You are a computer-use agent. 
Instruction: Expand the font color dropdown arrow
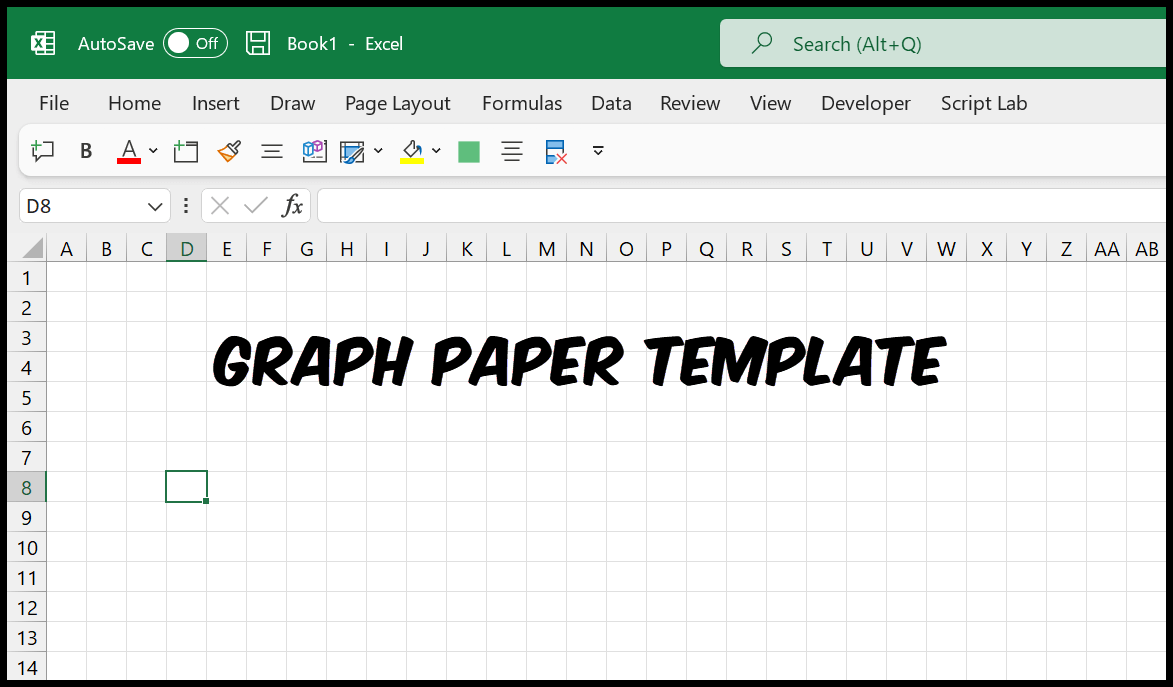click(x=153, y=151)
